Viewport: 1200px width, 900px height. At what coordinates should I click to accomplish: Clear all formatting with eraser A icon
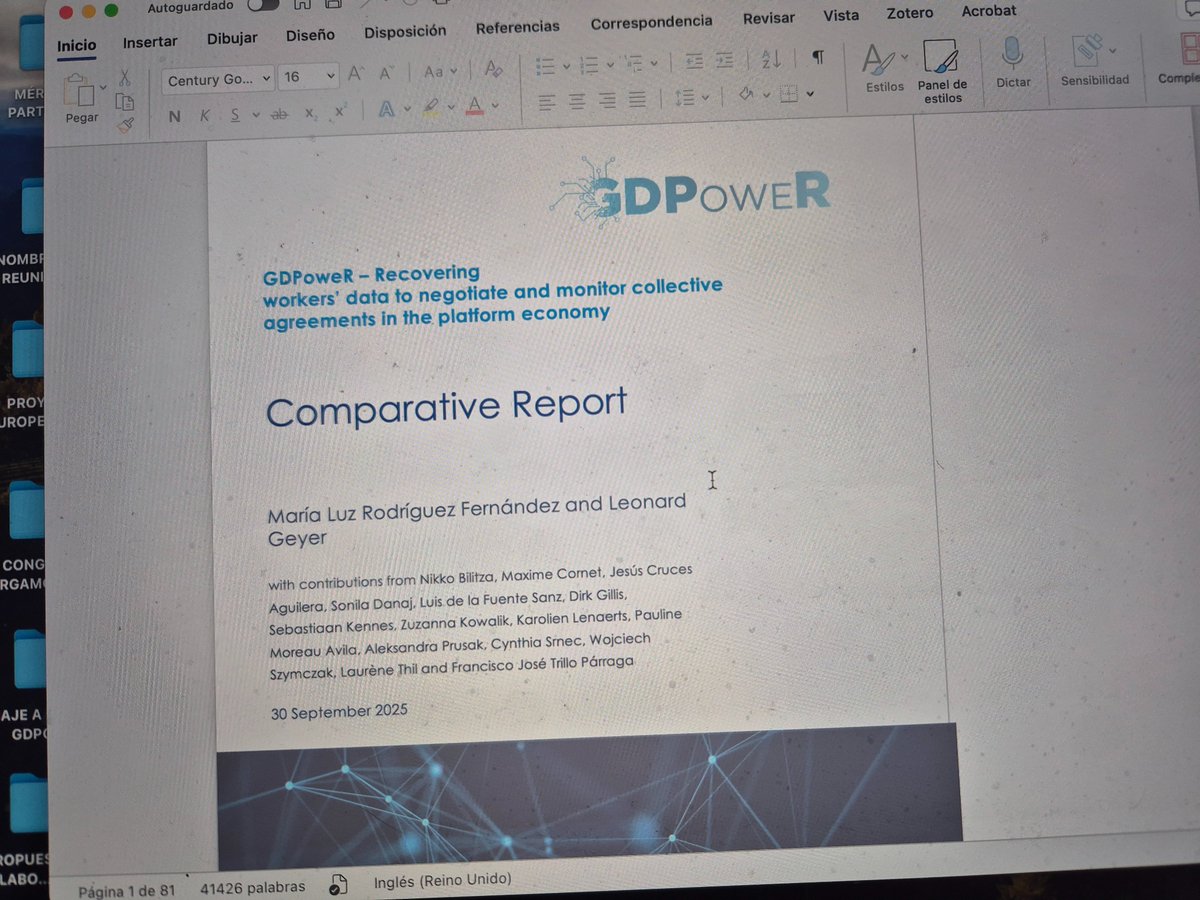tap(493, 70)
